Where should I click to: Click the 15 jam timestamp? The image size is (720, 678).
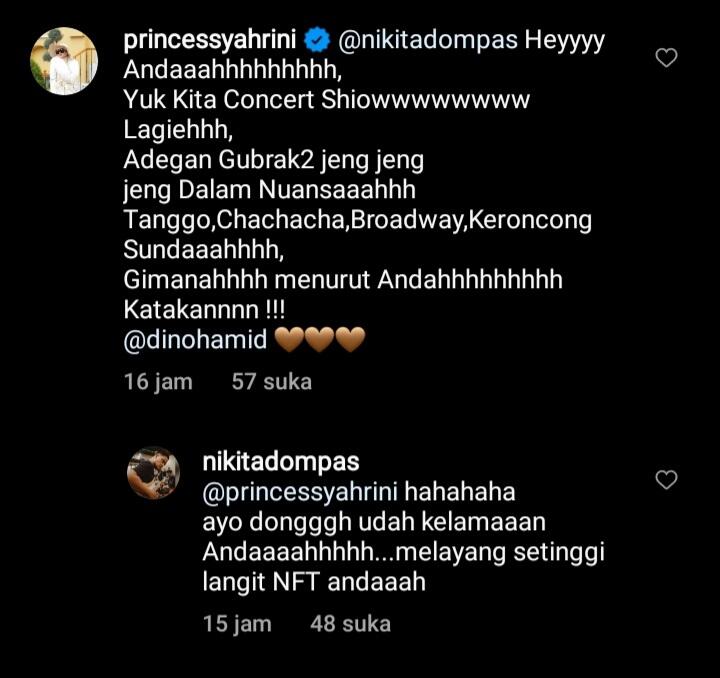pyautogui.click(x=237, y=624)
